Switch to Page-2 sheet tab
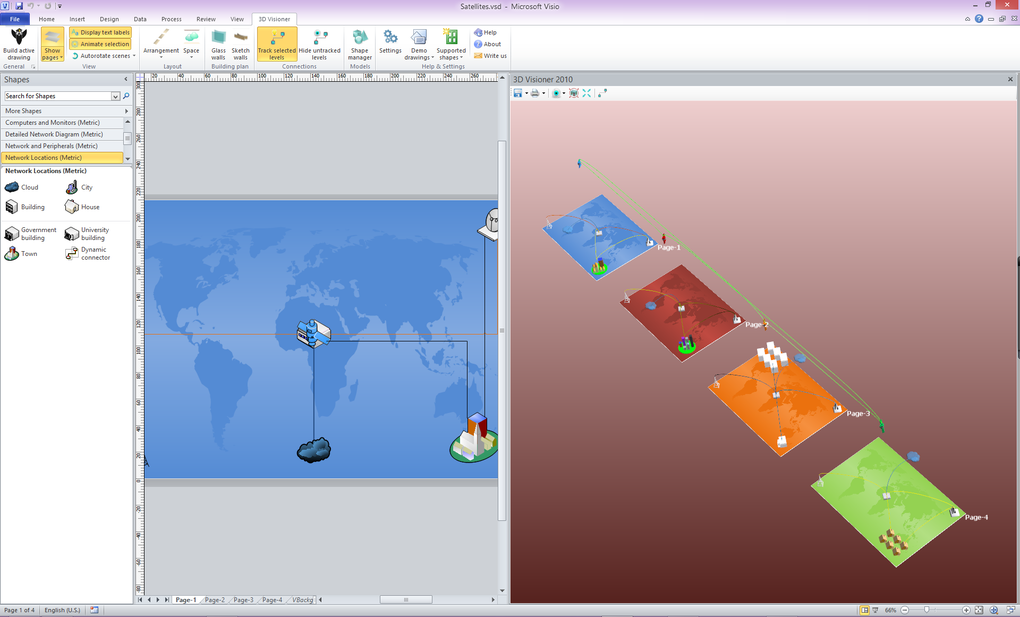Screen dimensions: 1020x617 215,600
